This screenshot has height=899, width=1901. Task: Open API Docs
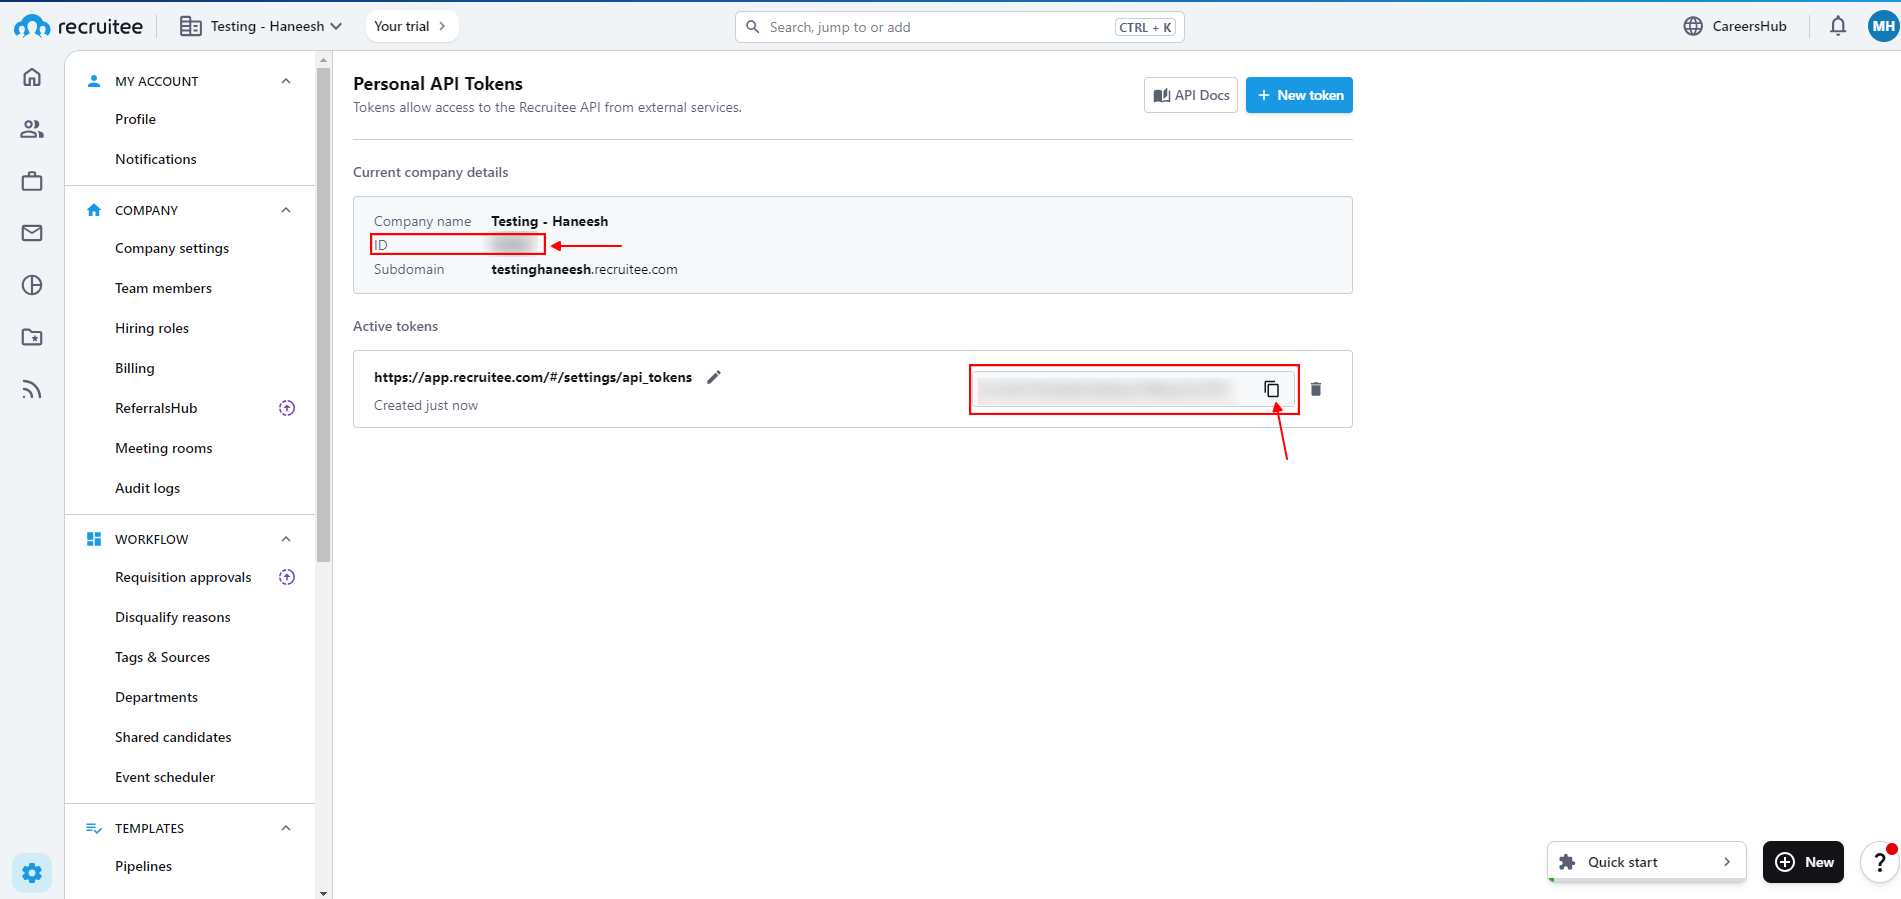tap(1191, 95)
